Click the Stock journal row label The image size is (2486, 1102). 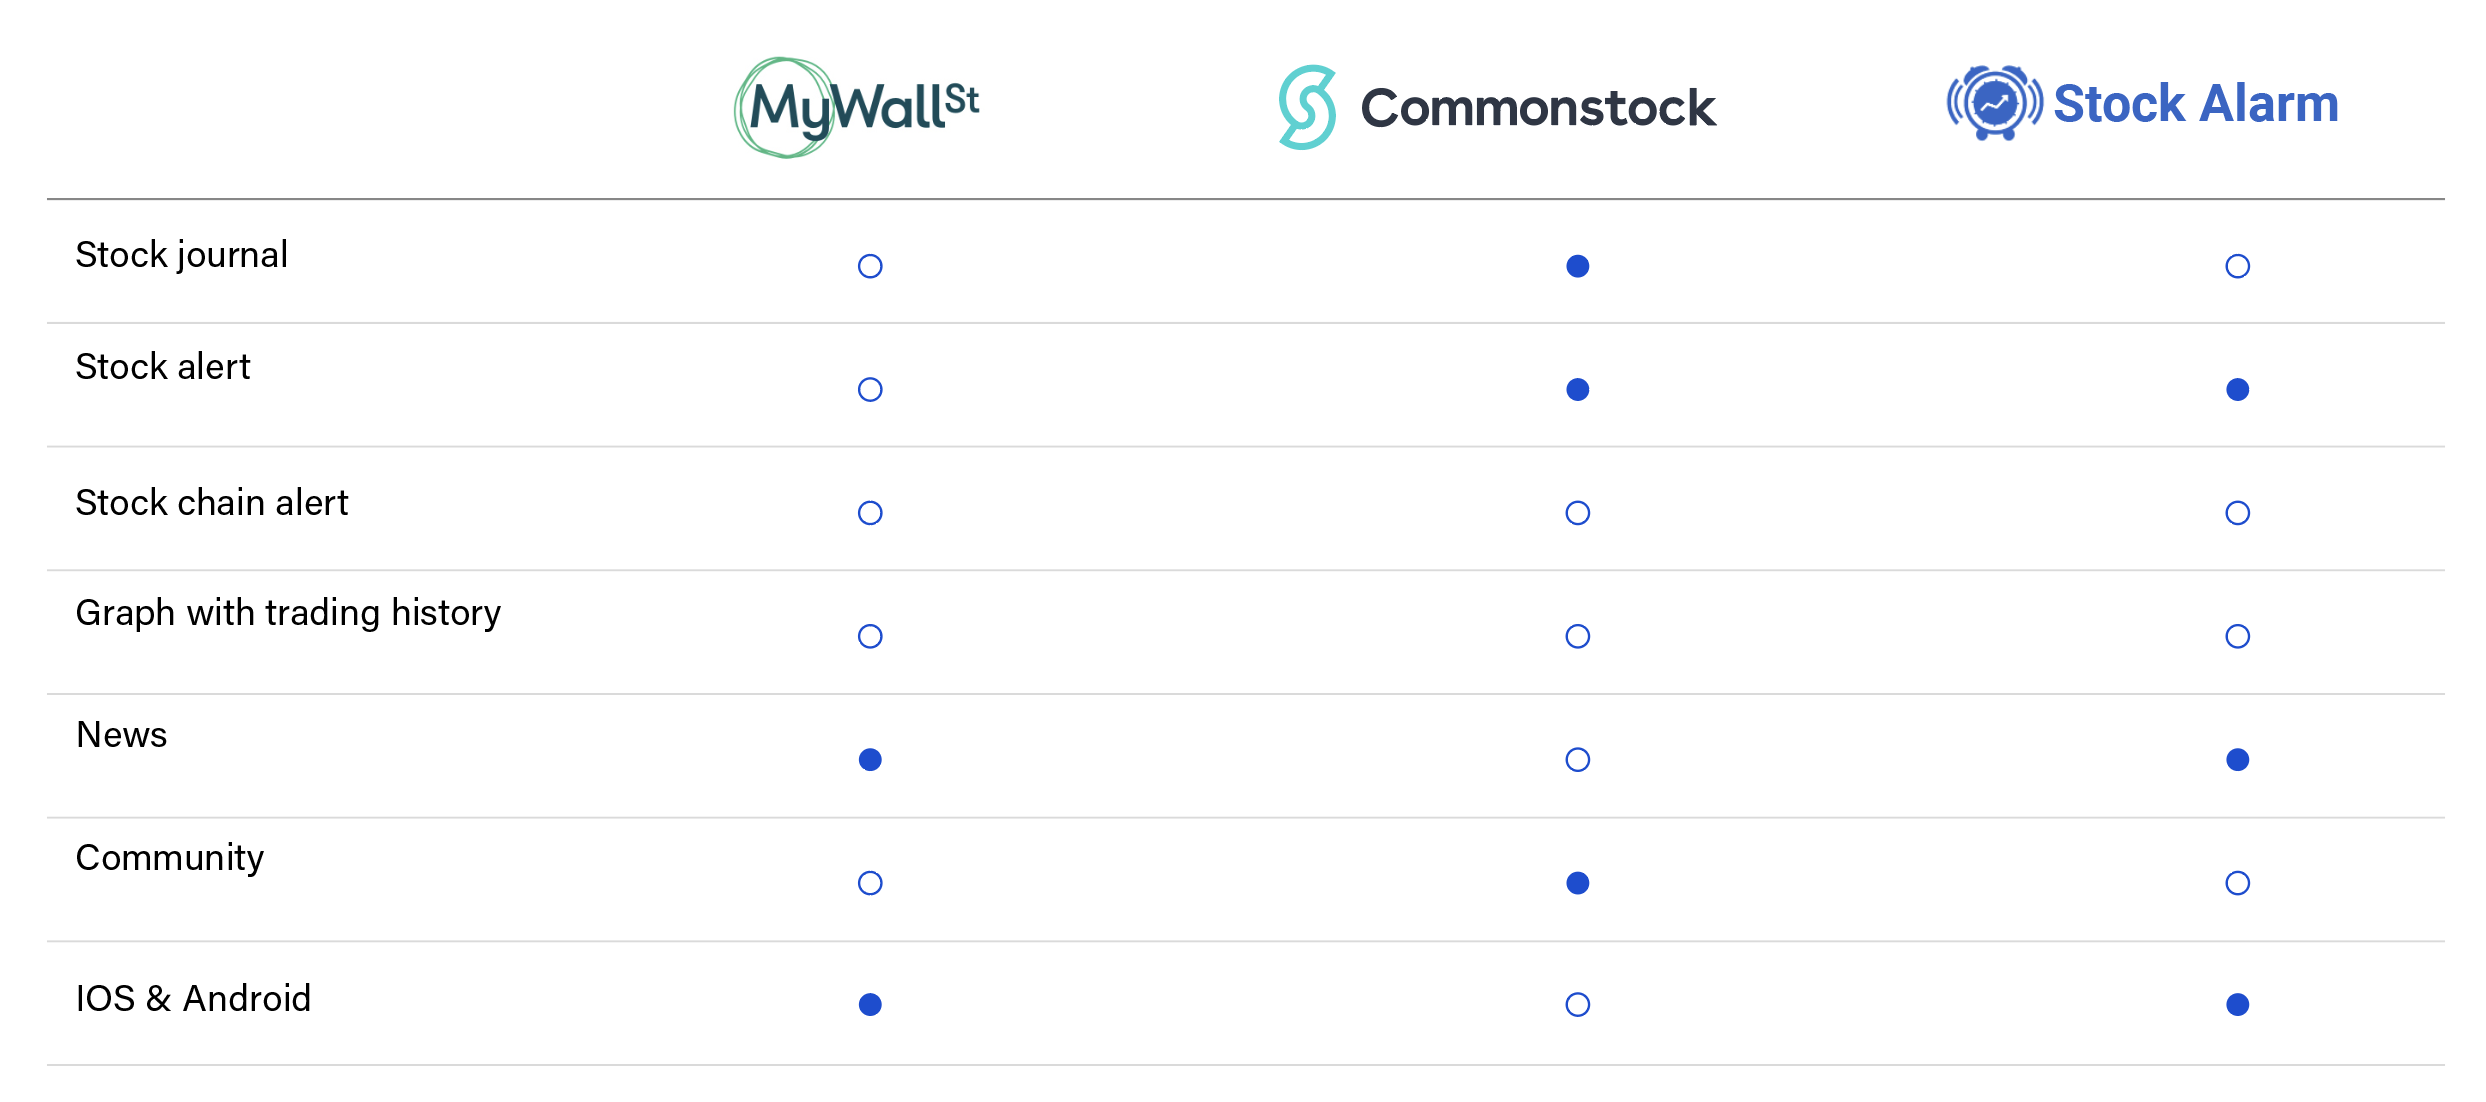pyautogui.click(x=182, y=255)
